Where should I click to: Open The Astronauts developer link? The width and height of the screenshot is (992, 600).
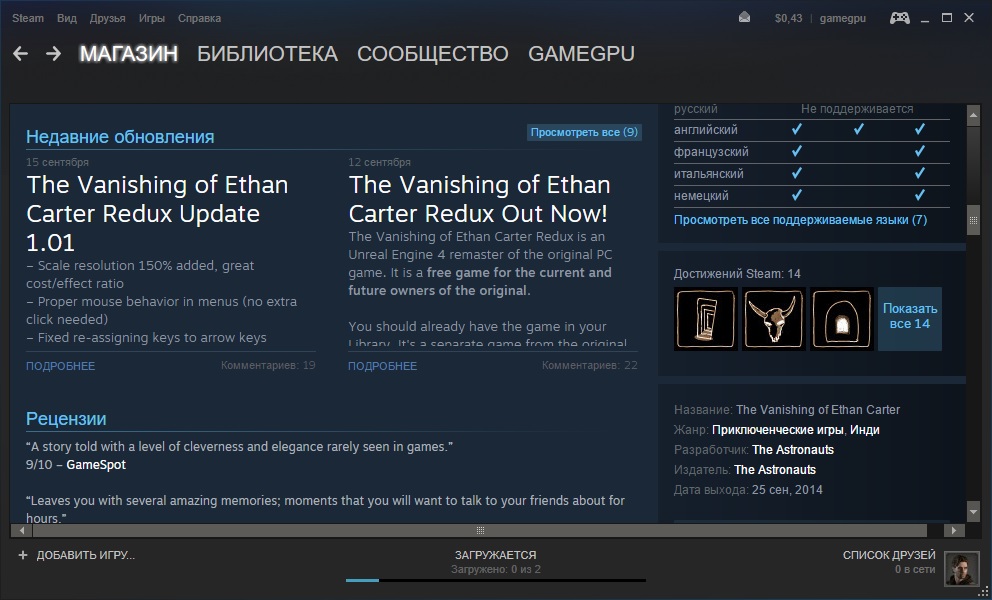(793, 450)
